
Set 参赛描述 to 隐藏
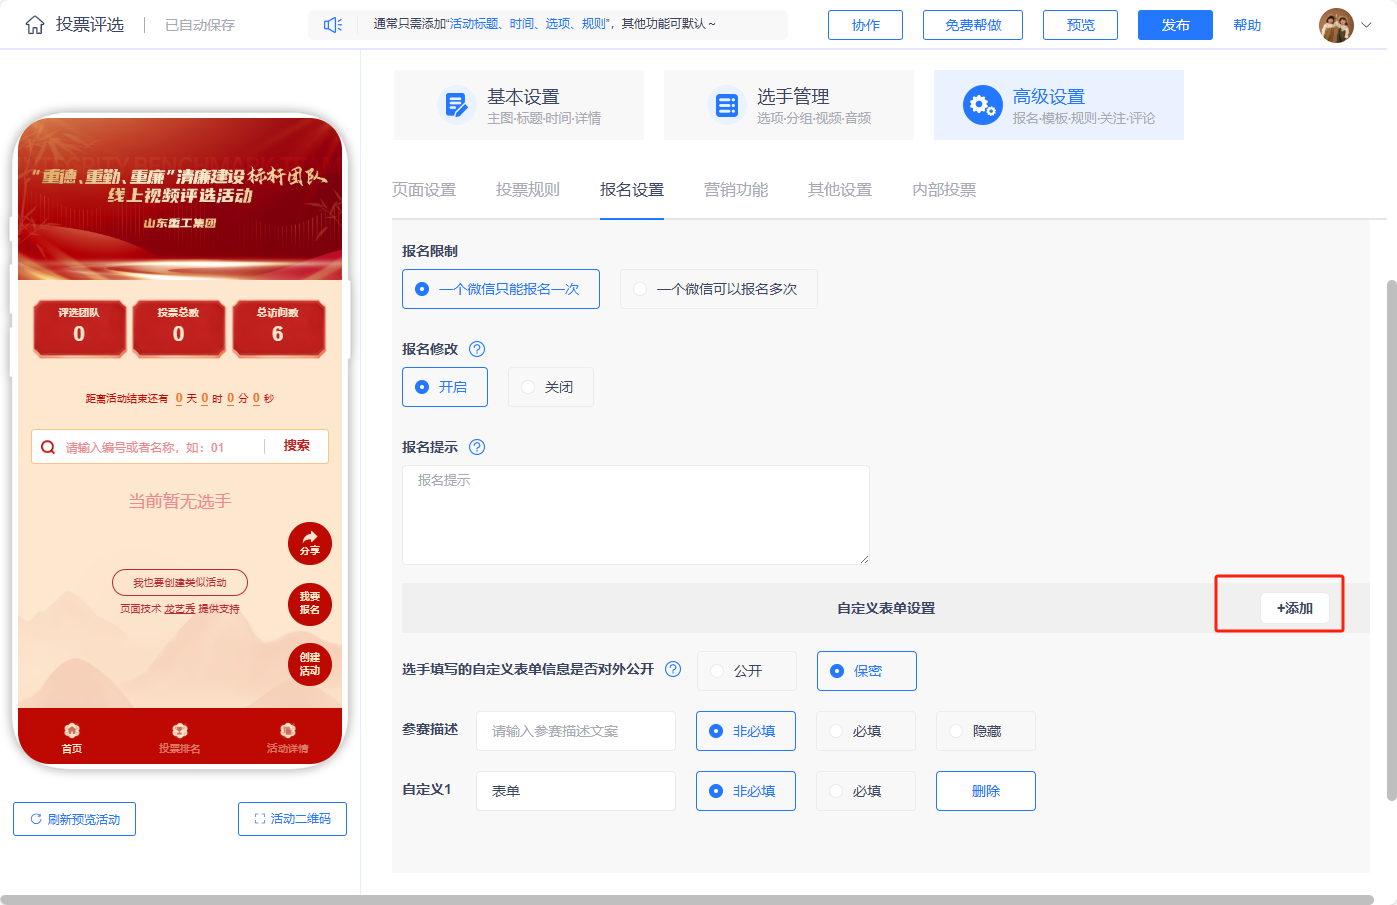click(x=986, y=731)
